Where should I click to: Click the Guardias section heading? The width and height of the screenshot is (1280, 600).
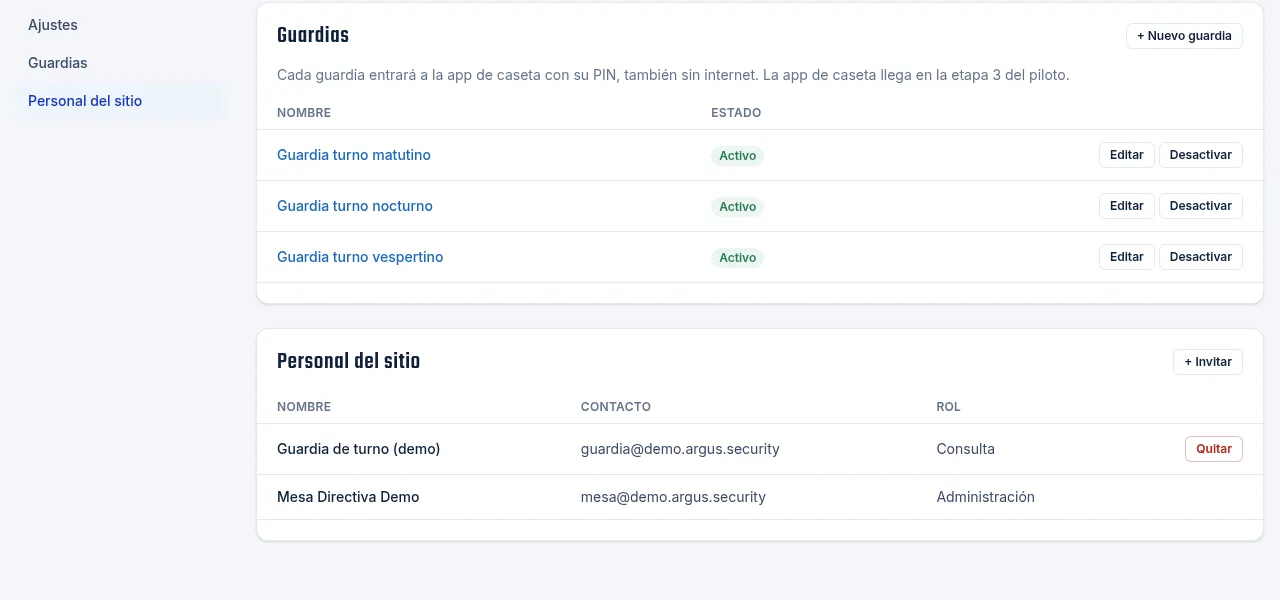click(x=313, y=35)
